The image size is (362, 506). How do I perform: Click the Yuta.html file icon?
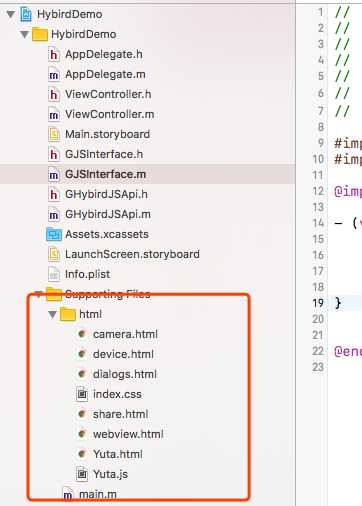coord(82,454)
